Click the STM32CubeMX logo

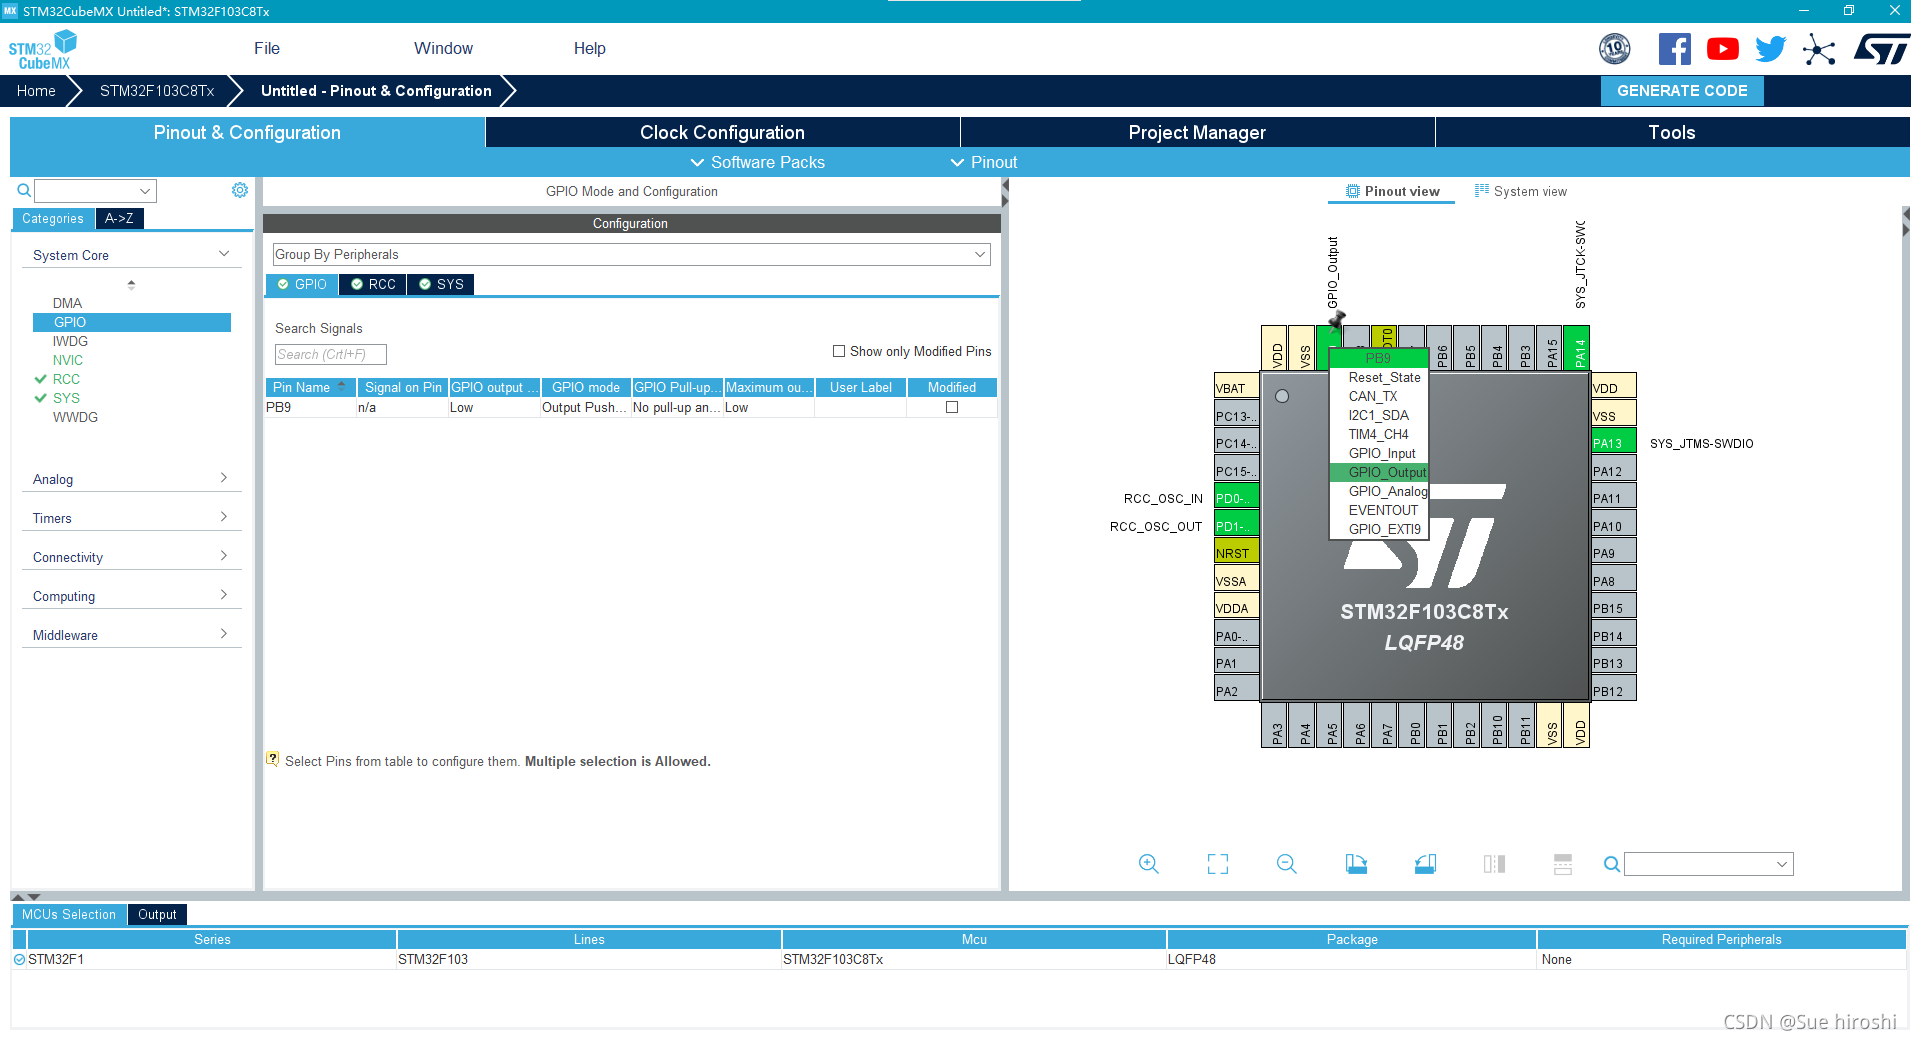pyautogui.click(x=43, y=50)
